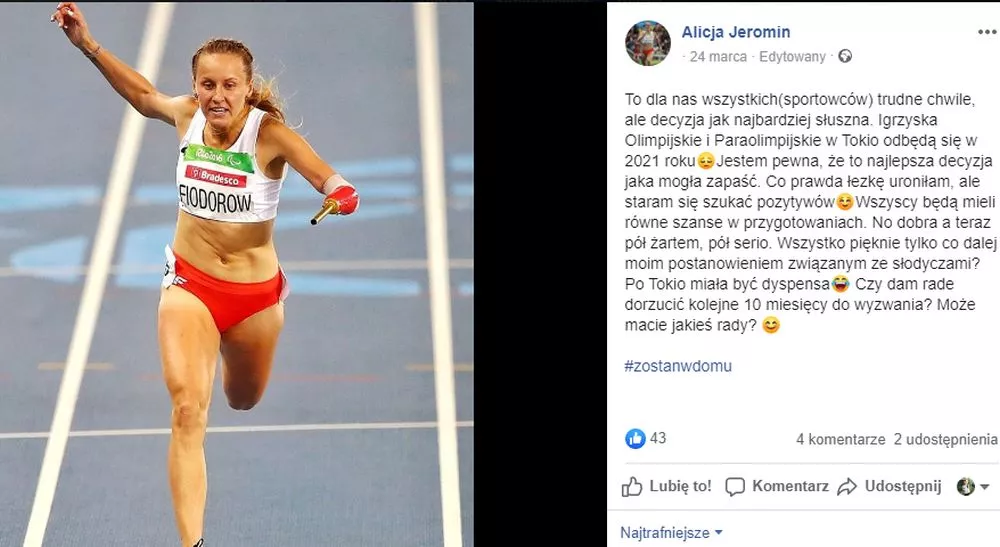View the 2 udostępnienia
Viewport: 1000px width, 547px height.
[945, 439]
